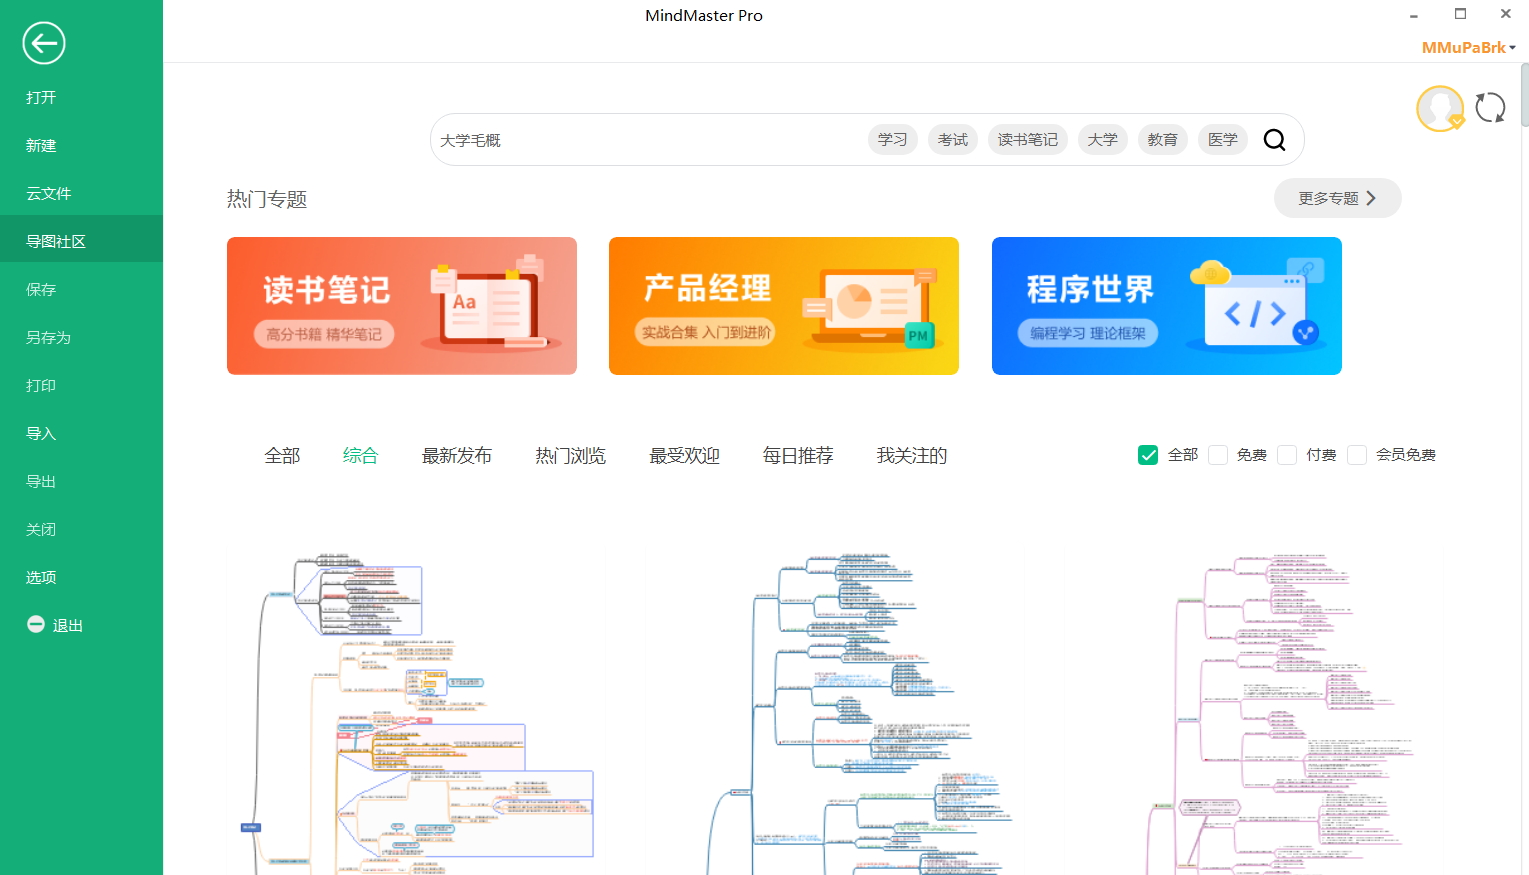
Task: Select 导图社区 in the sidebar
Action: click(x=81, y=241)
